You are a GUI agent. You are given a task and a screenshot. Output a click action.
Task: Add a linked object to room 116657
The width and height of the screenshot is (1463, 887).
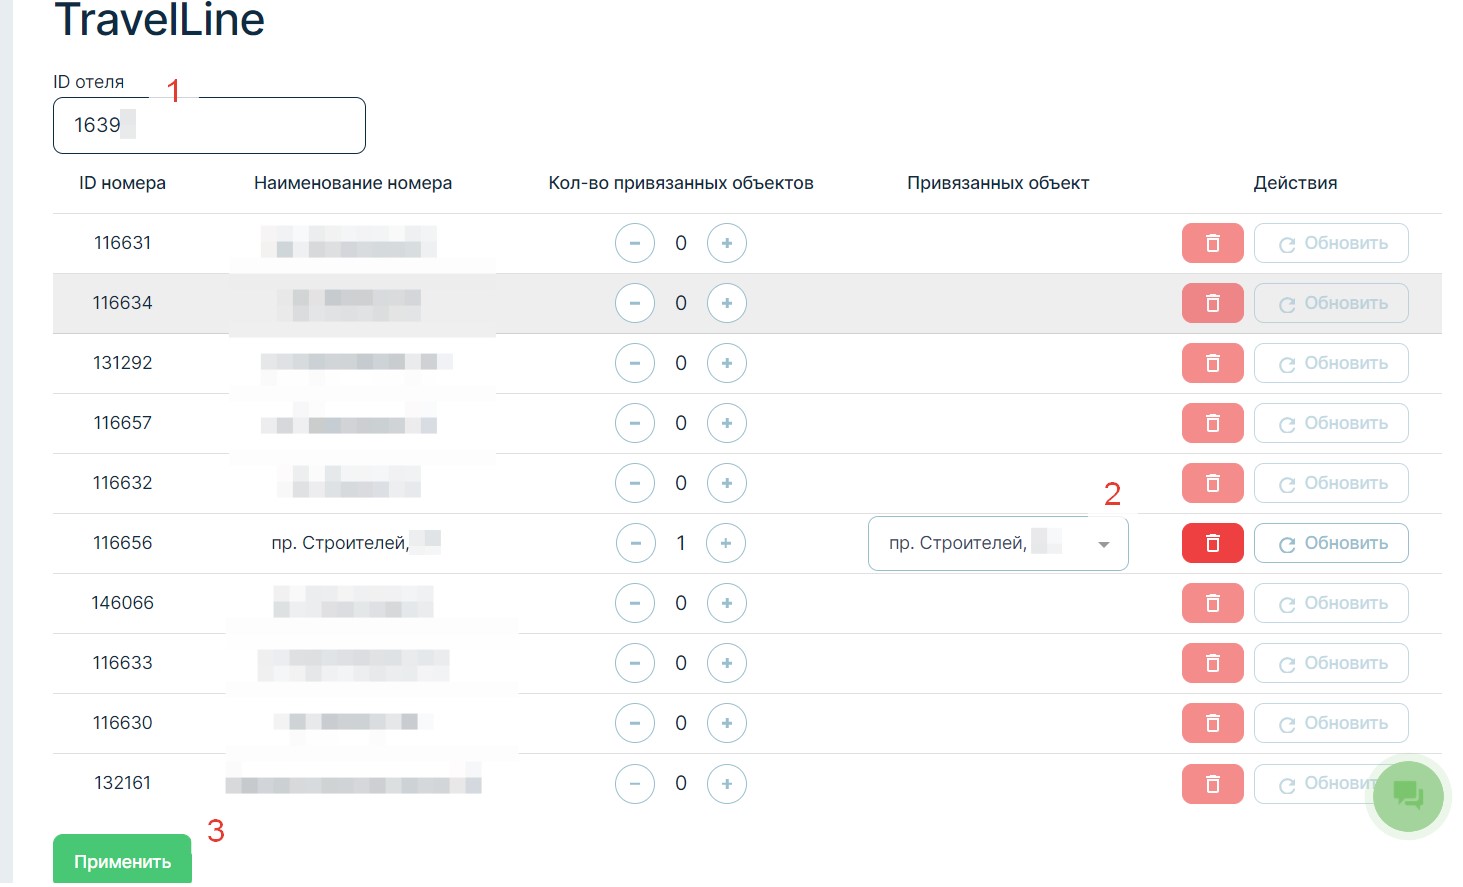726,423
